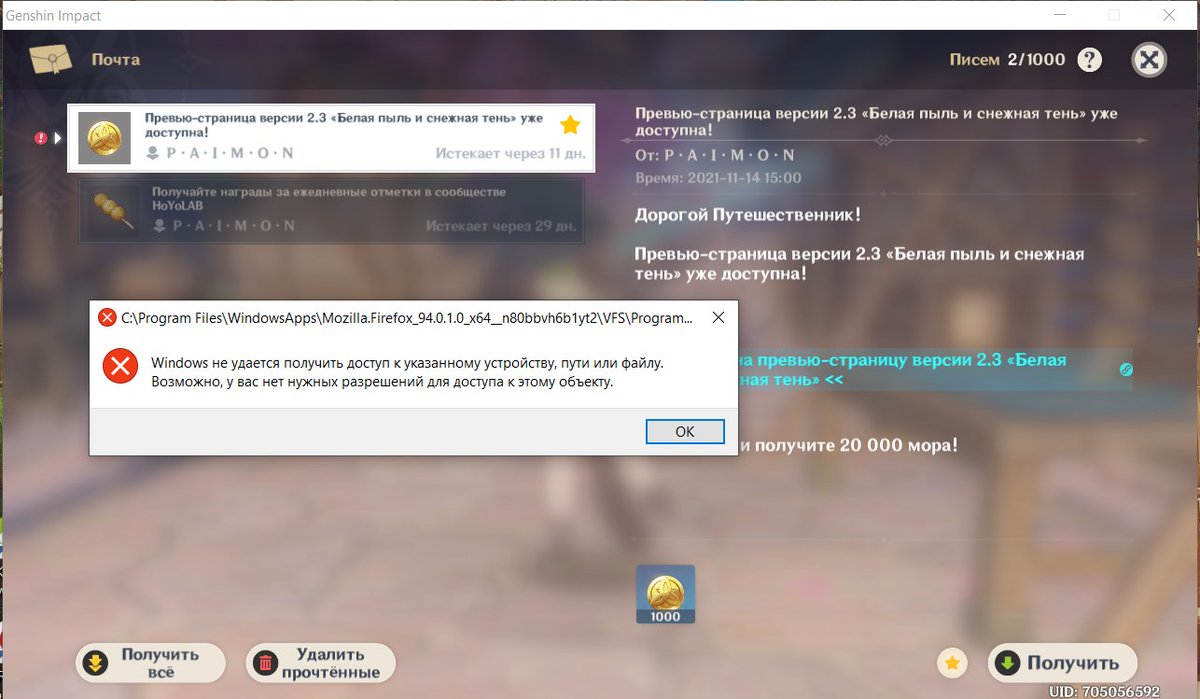Screen dimensions: 1200x699
Task: Minimize the Genshin Impact window
Action: click(x=1060, y=15)
